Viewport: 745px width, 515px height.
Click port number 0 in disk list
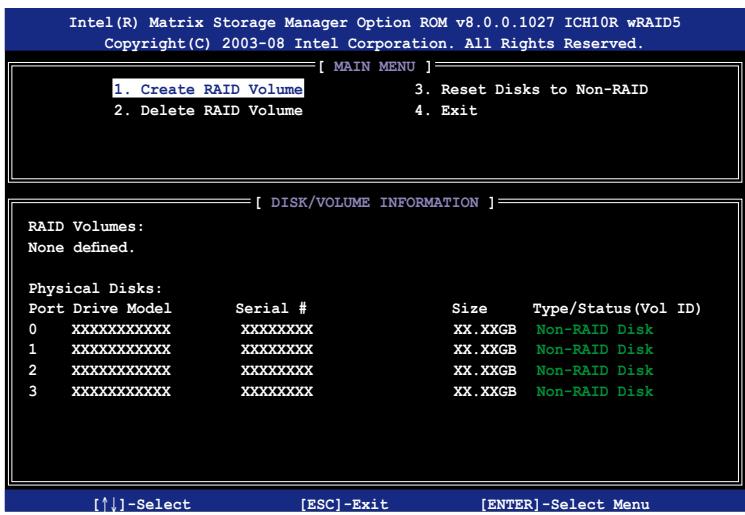pos(32,329)
